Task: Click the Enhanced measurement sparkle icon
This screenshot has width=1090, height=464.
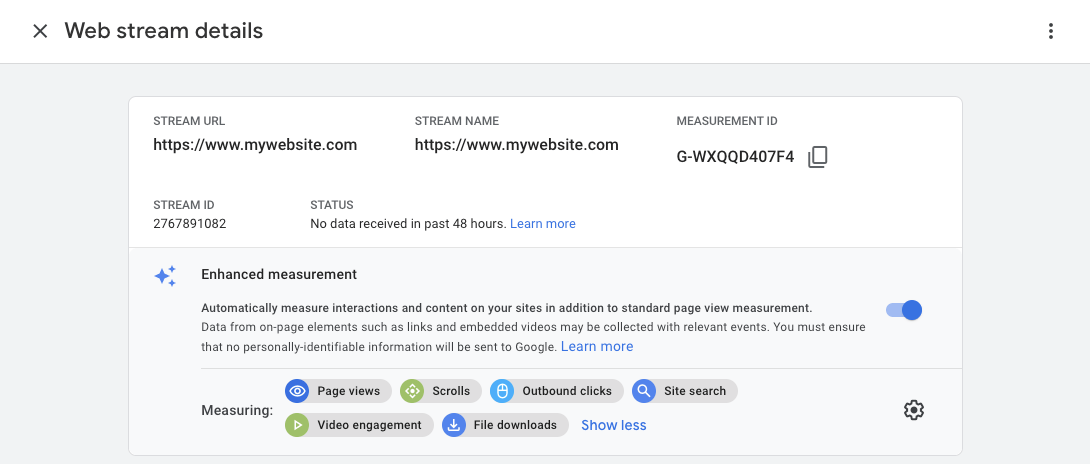Action: (165, 276)
